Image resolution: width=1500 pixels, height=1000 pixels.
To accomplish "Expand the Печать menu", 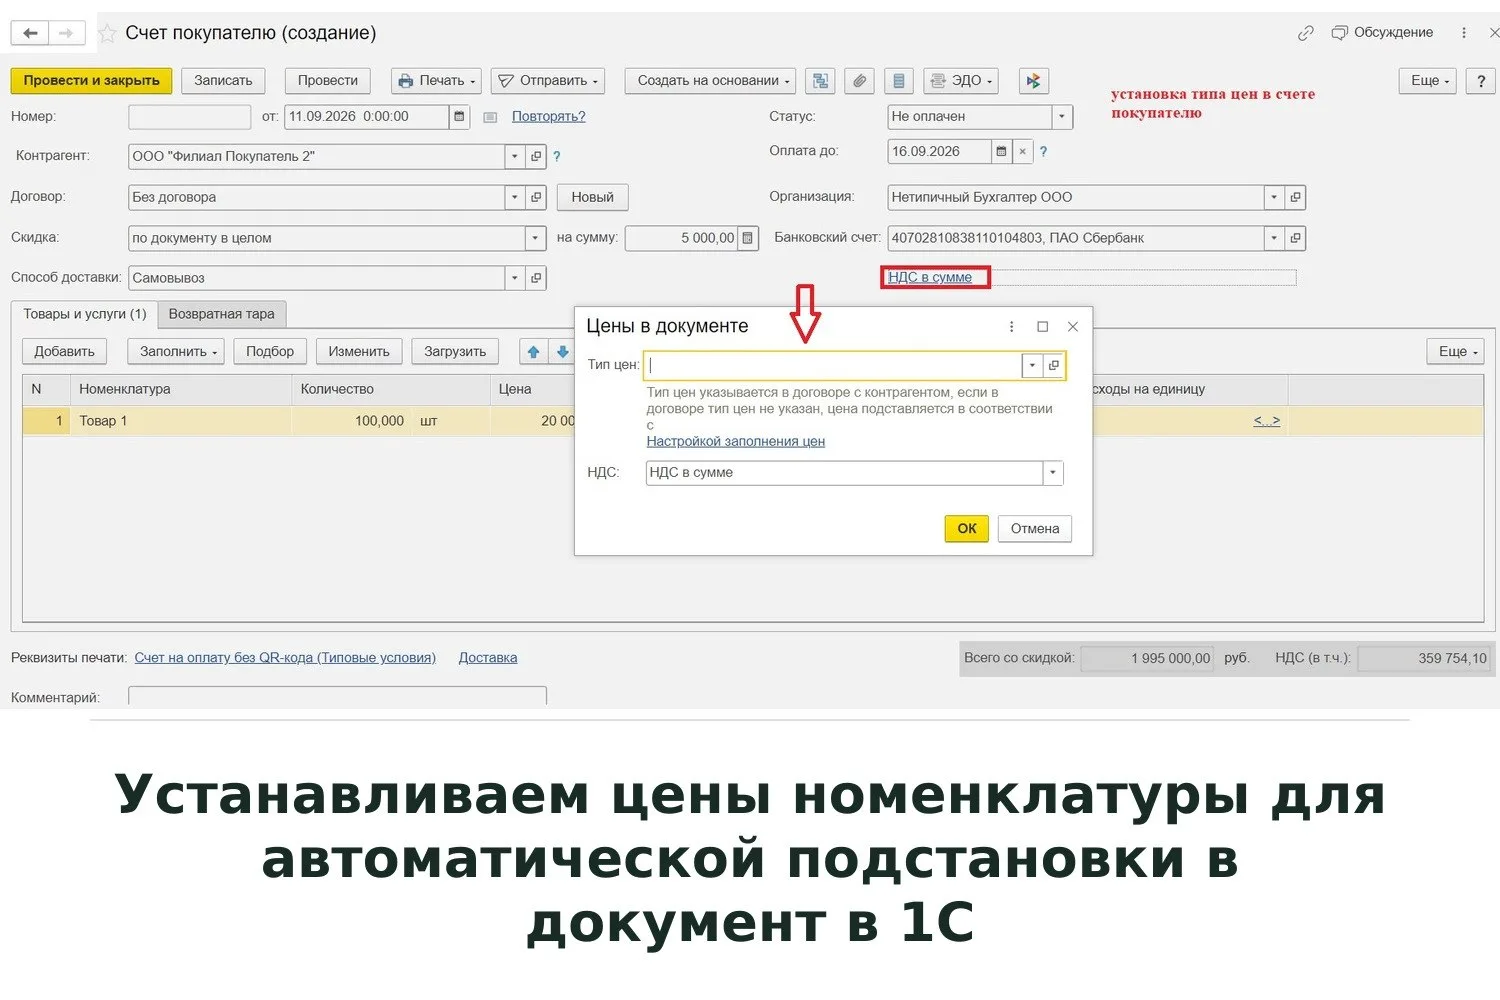I will [x=436, y=81].
